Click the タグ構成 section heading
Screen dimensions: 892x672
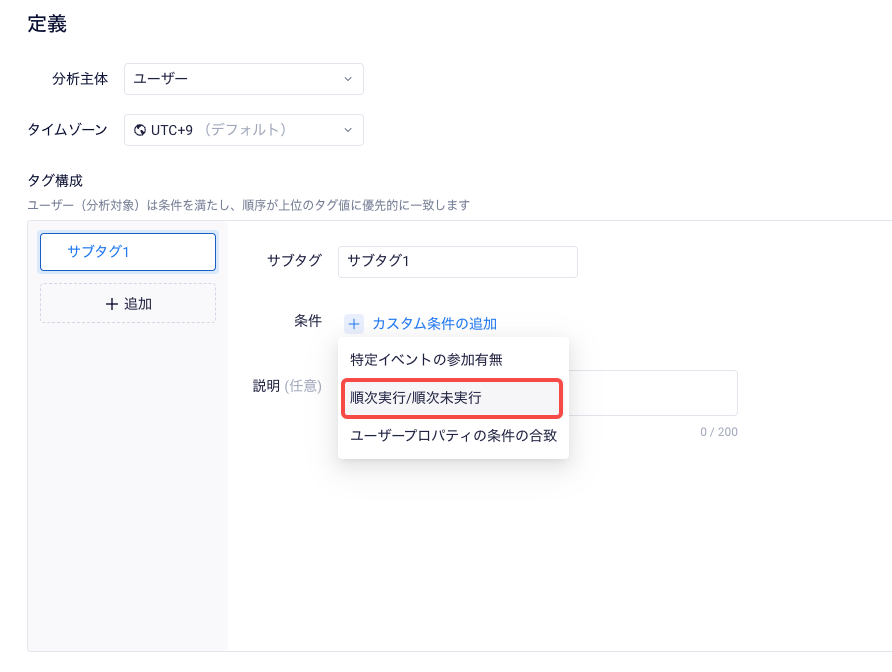55,181
